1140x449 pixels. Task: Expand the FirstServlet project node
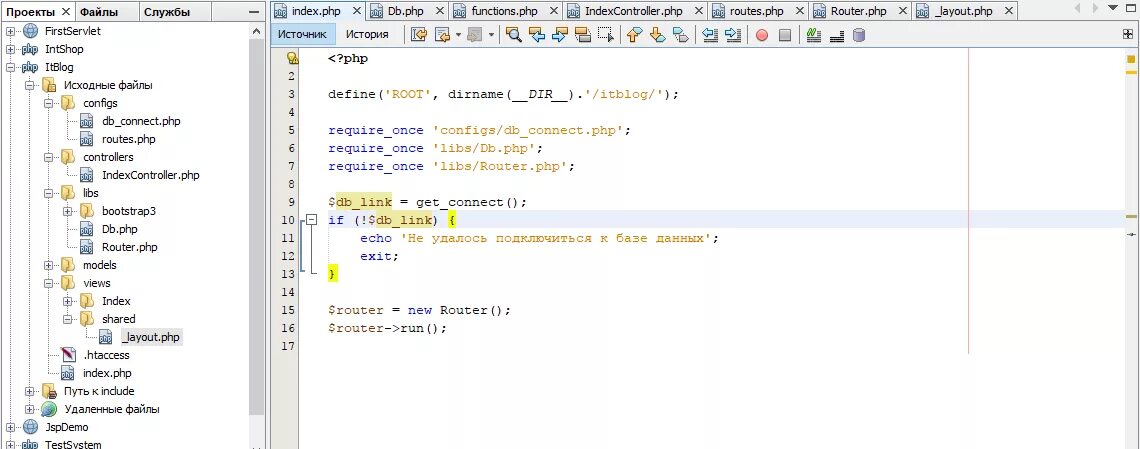[10, 31]
